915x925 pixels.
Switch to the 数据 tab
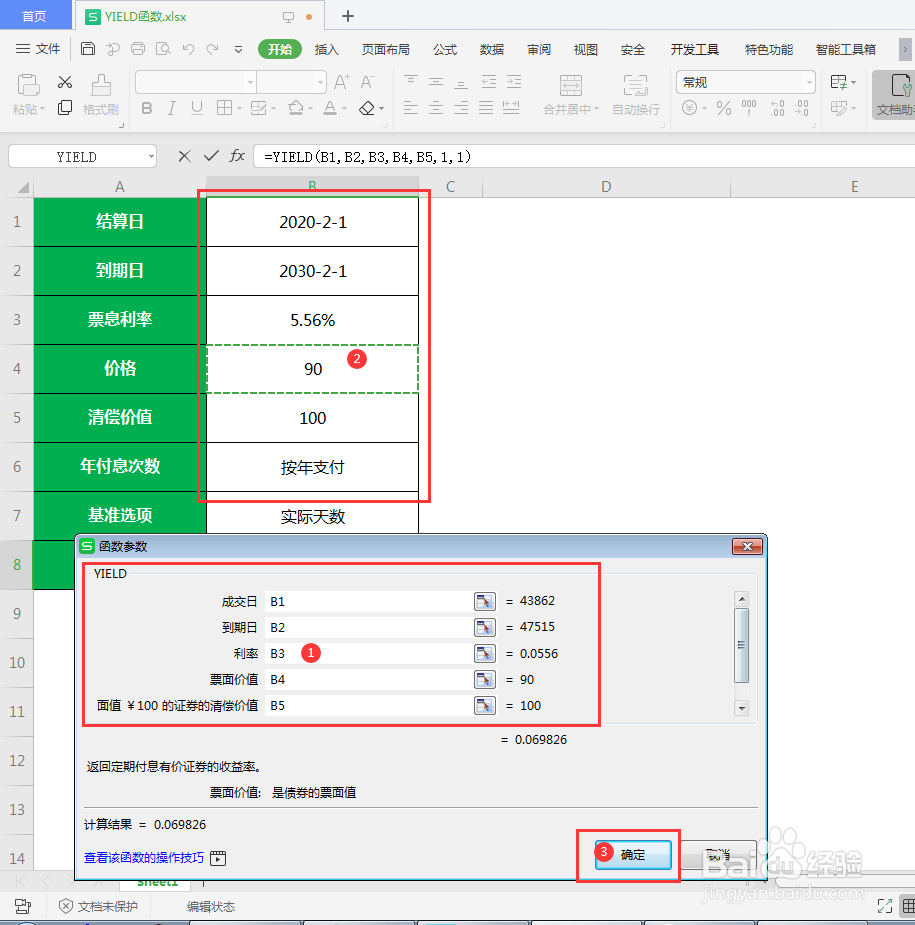tap(491, 50)
